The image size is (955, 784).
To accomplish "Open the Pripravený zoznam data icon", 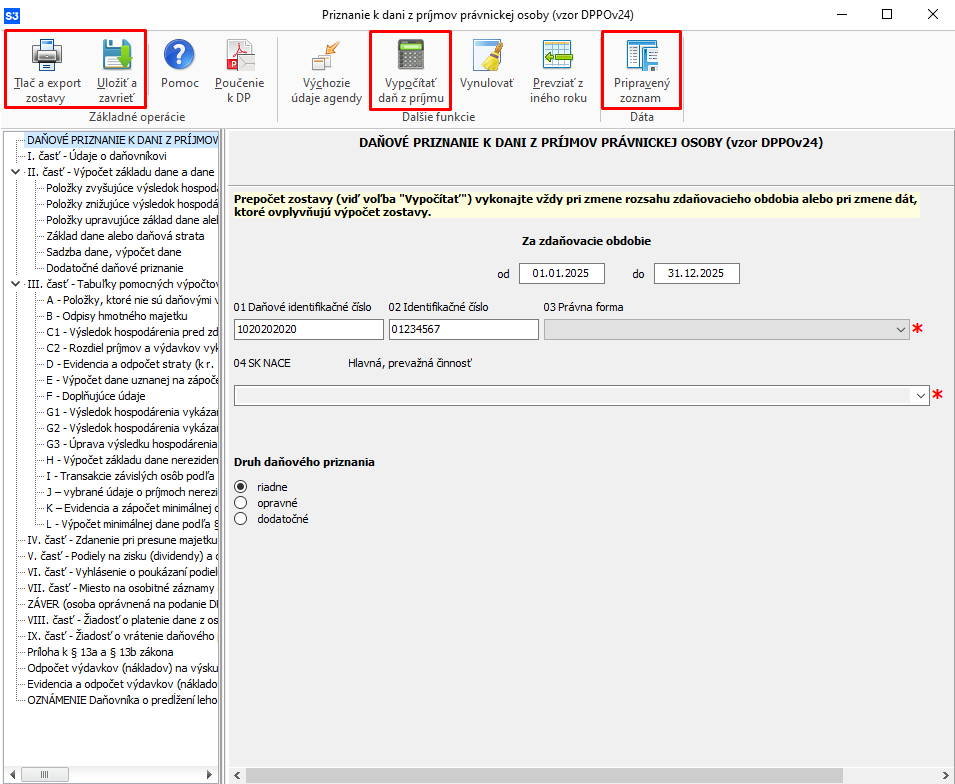I will tap(641, 55).
